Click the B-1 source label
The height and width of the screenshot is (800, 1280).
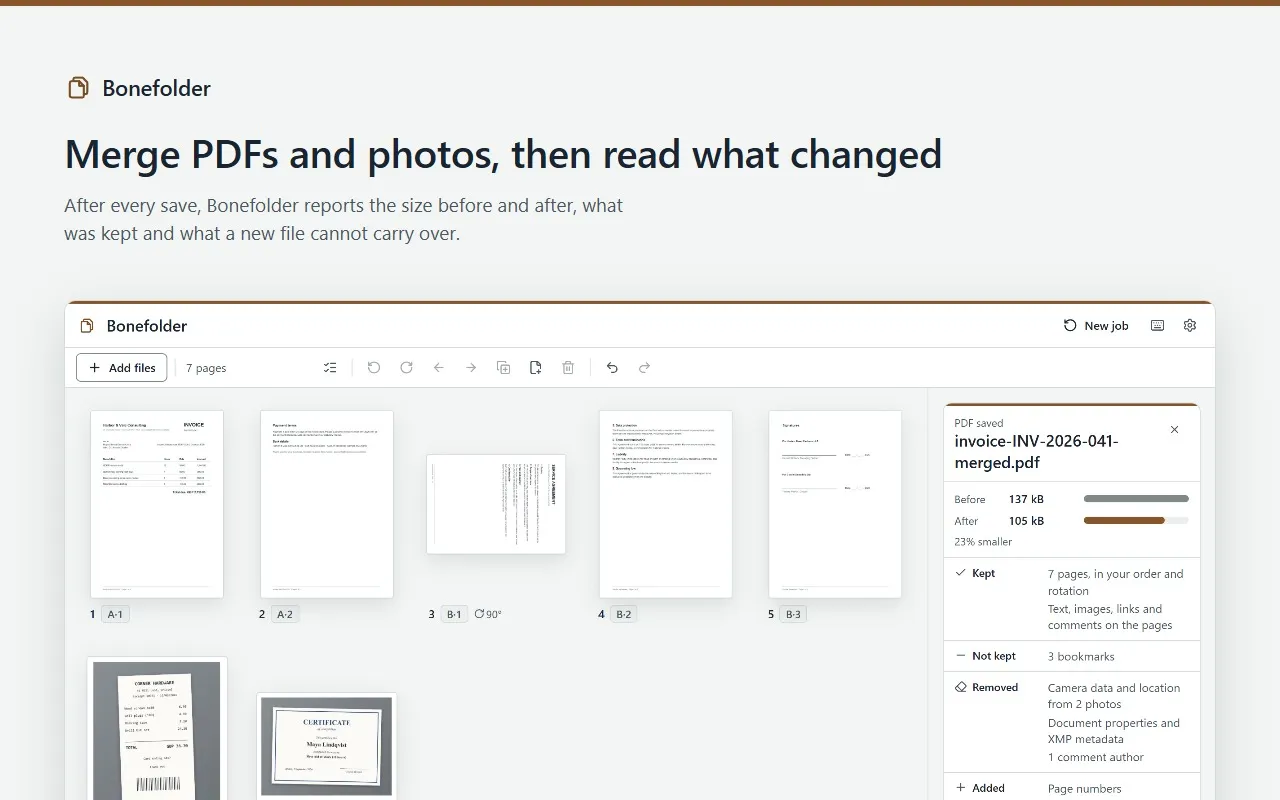454,614
